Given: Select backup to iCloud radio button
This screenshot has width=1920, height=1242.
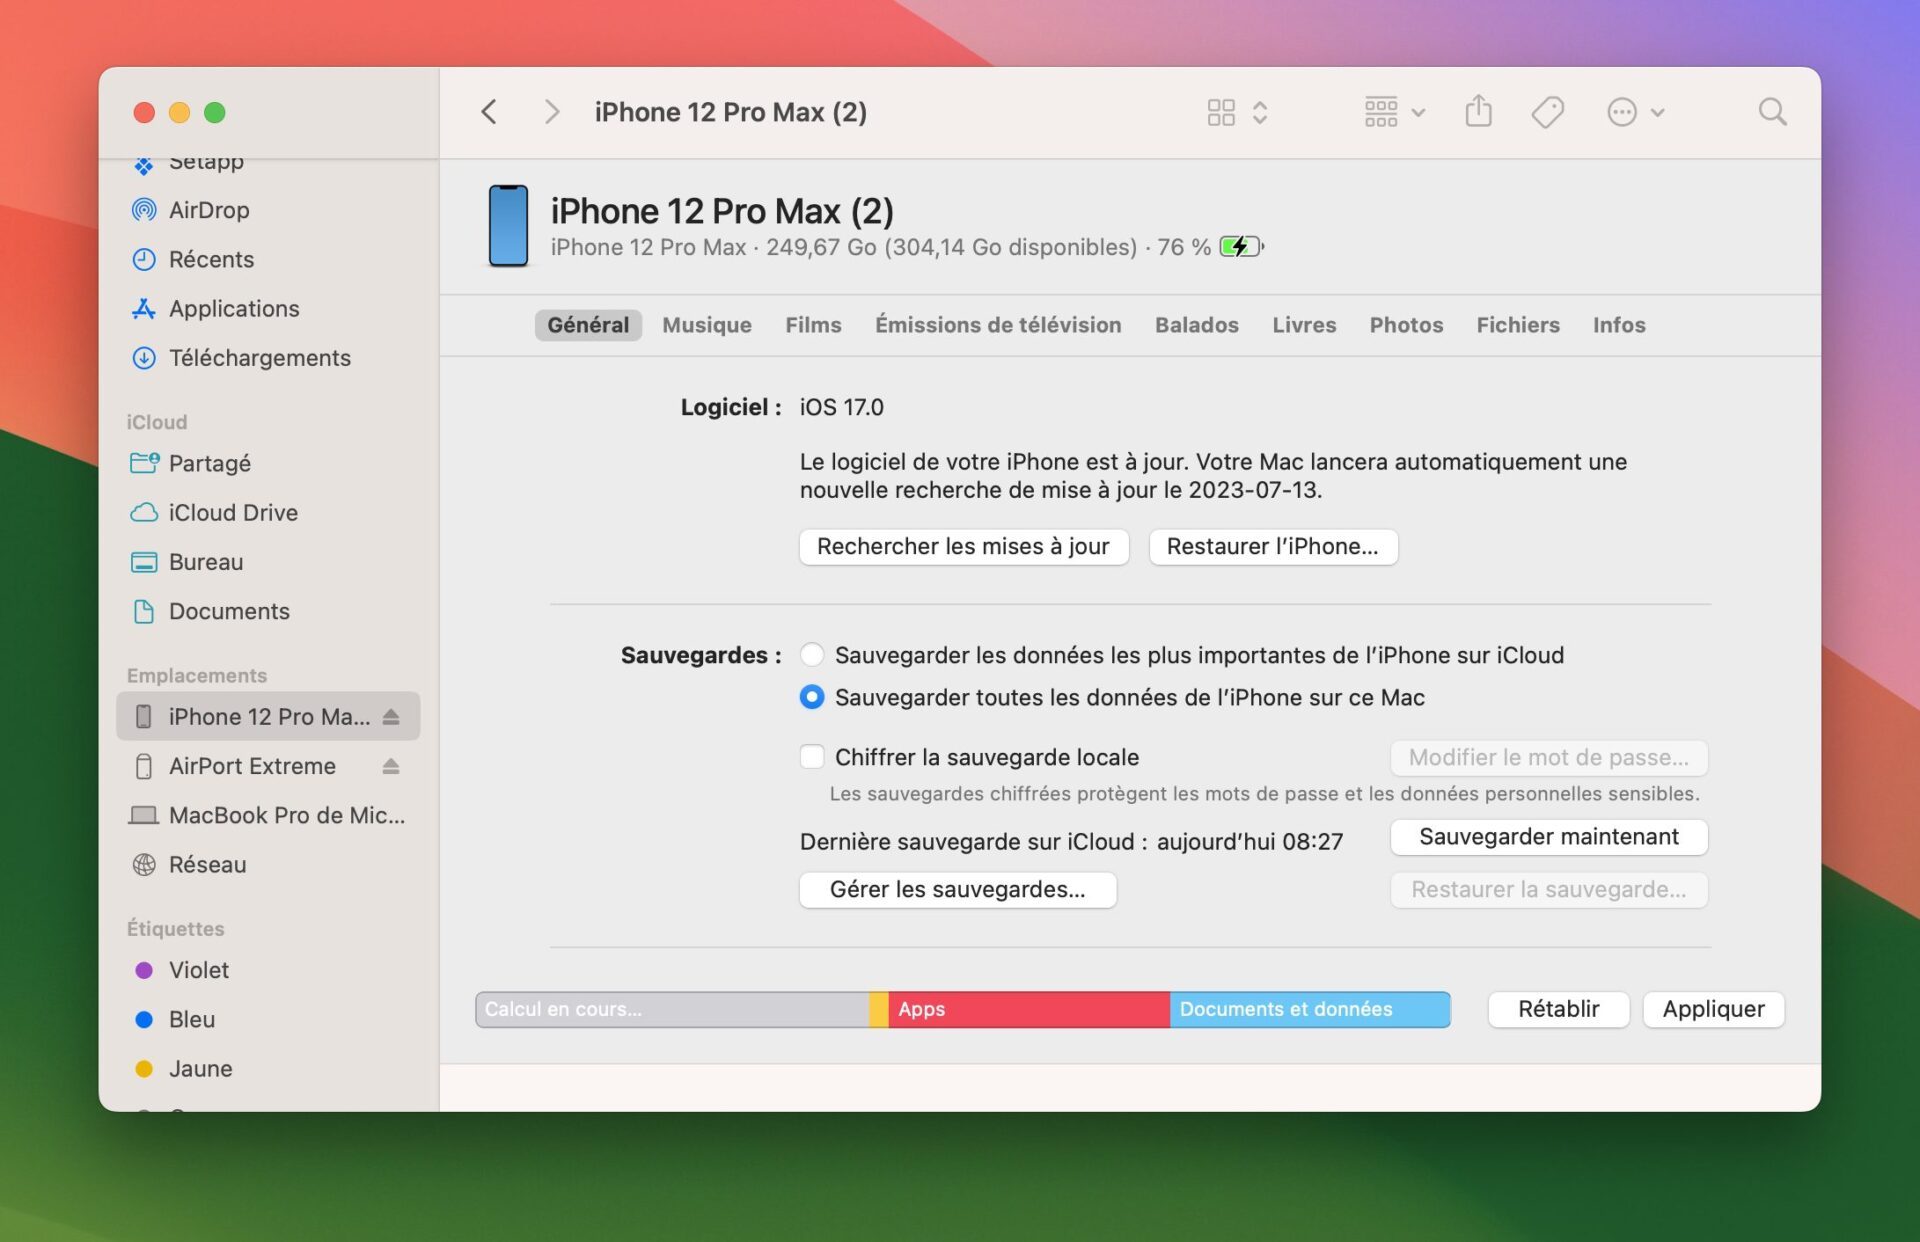Looking at the screenshot, I should pos(812,654).
